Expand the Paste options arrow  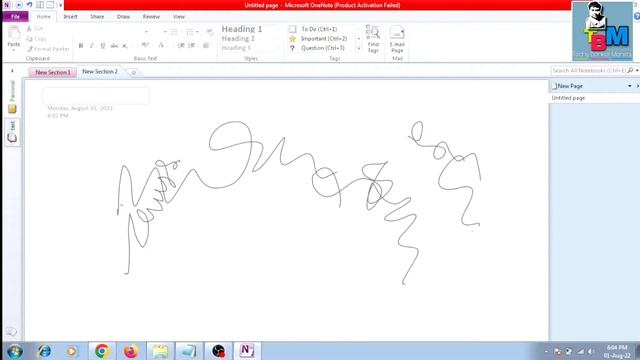13,50
